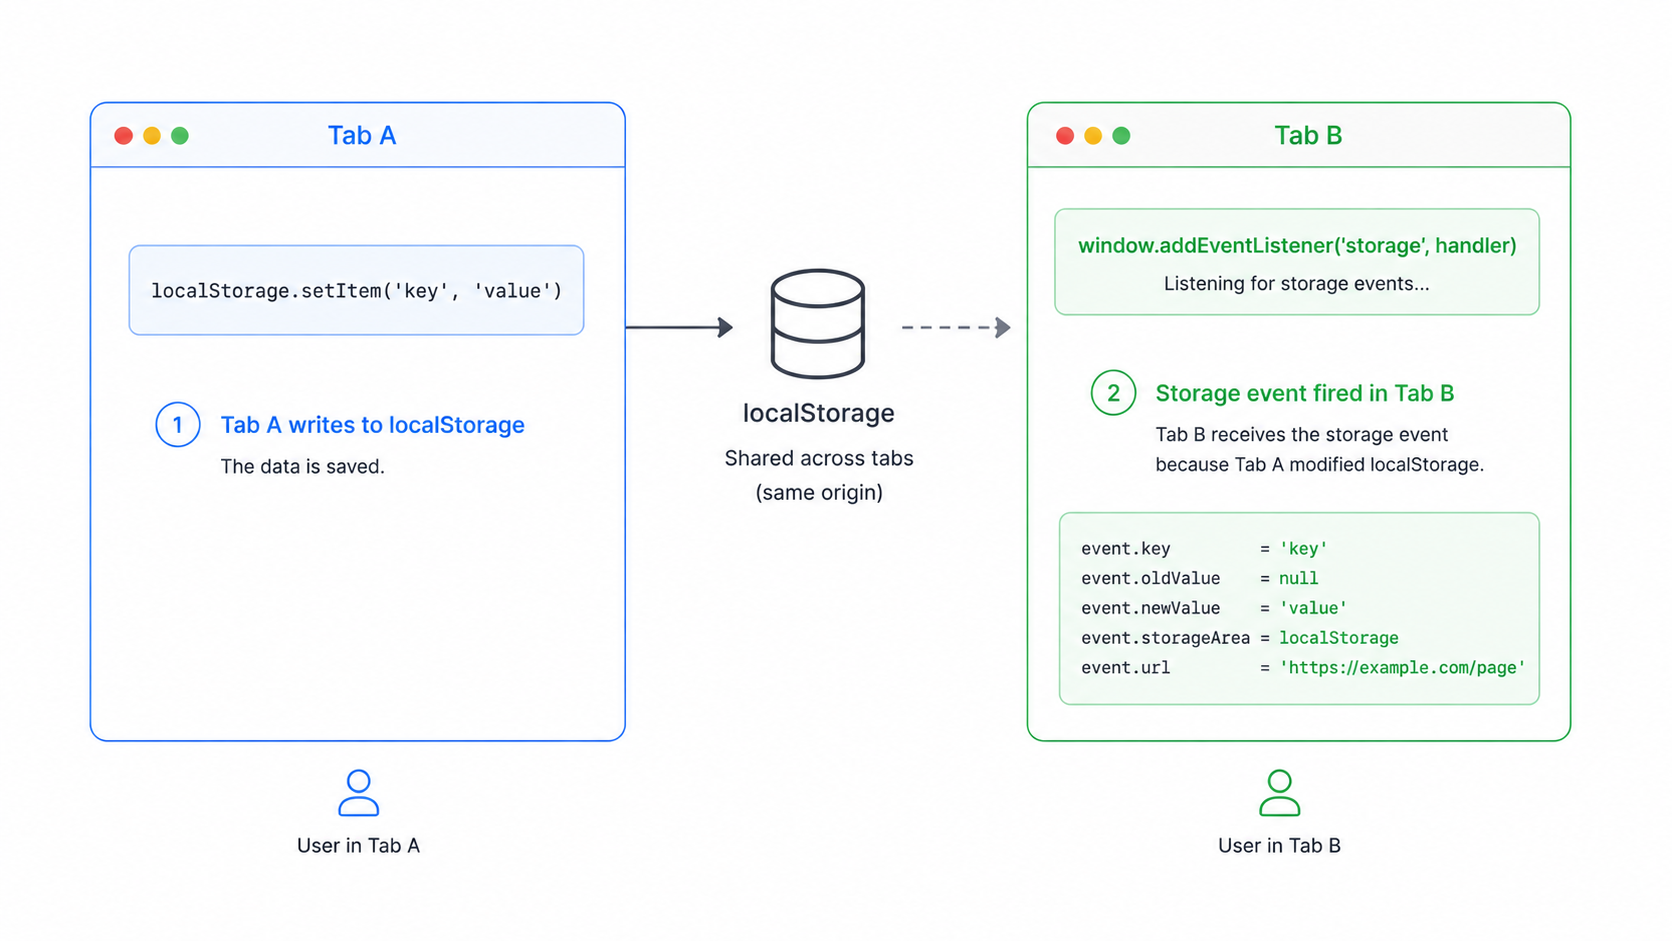
Task: Click the window.addEventListener code text
Action: point(1297,246)
